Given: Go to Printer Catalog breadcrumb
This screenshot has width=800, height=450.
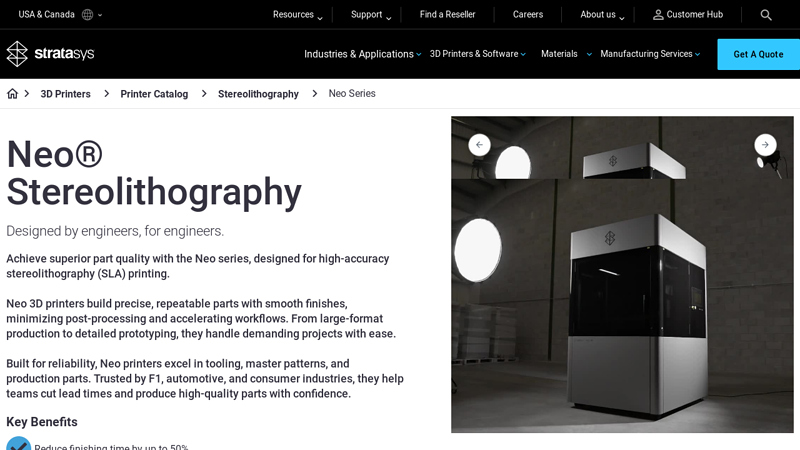Looking at the screenshot, I should coord(154,94).
